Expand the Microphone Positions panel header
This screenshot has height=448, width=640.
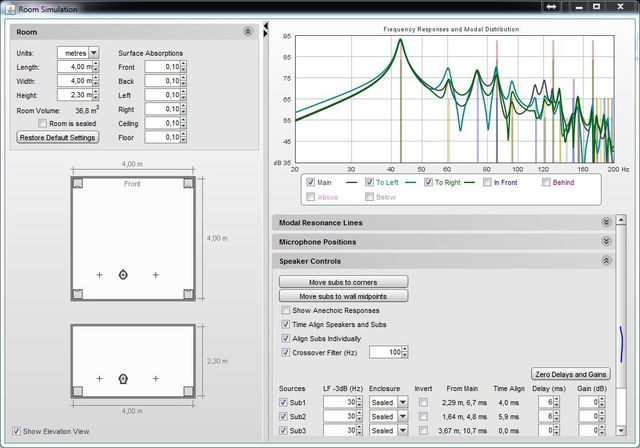coord(443,242)
